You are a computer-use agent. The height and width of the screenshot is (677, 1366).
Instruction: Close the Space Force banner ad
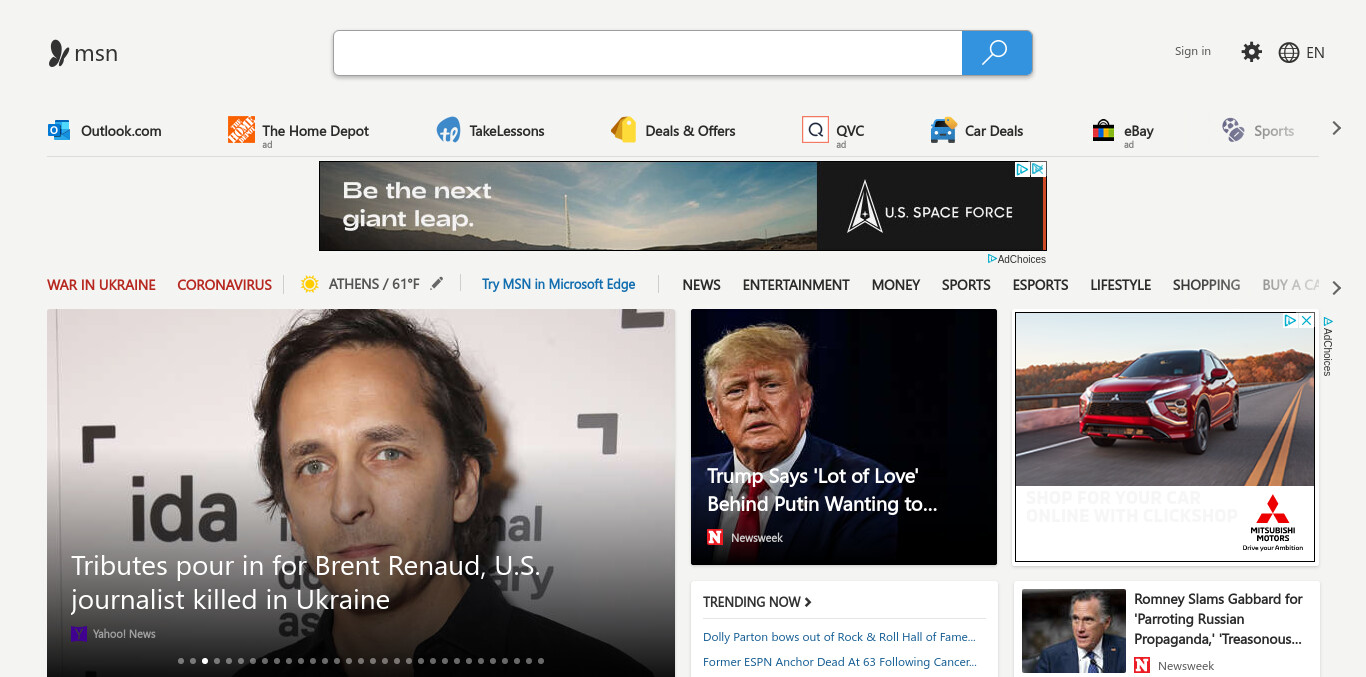(x=1038, y=170)
